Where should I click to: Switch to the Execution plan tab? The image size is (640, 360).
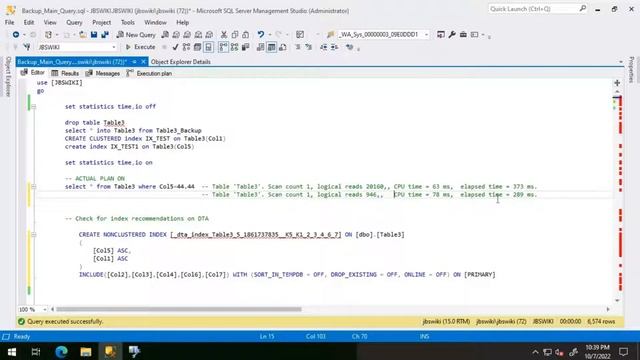tap(149, 73)
